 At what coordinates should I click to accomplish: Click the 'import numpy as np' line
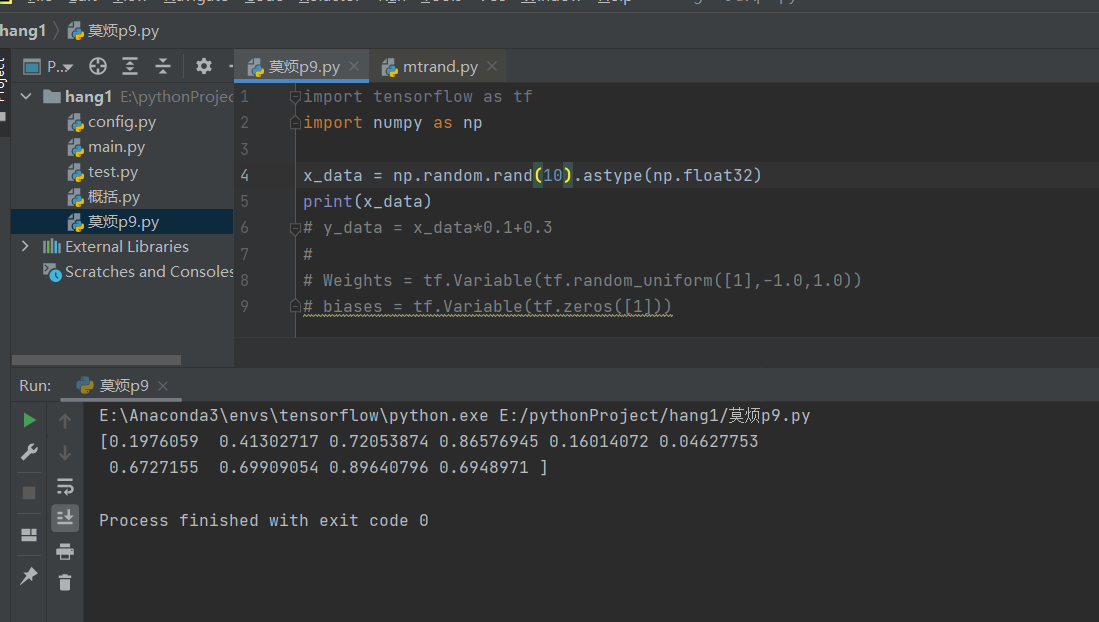(392, 123)
